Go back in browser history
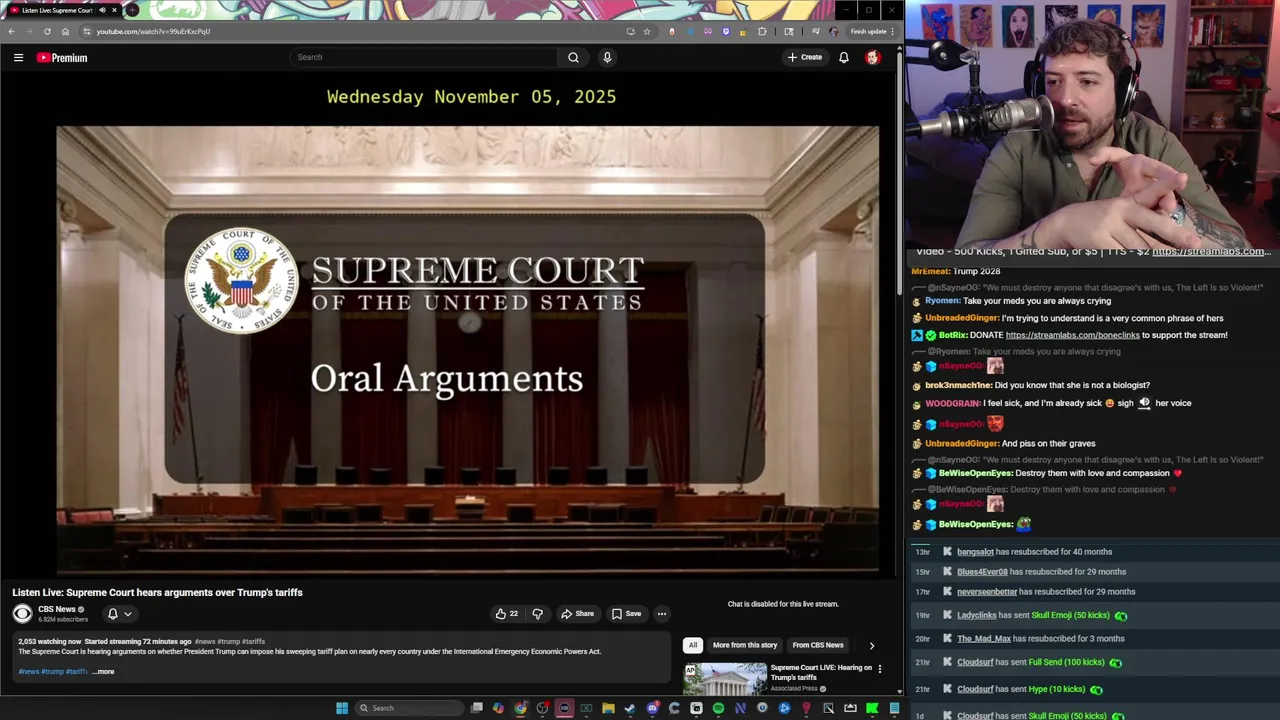The height and width of the screenshot is (720, 1280). point(11,31)
